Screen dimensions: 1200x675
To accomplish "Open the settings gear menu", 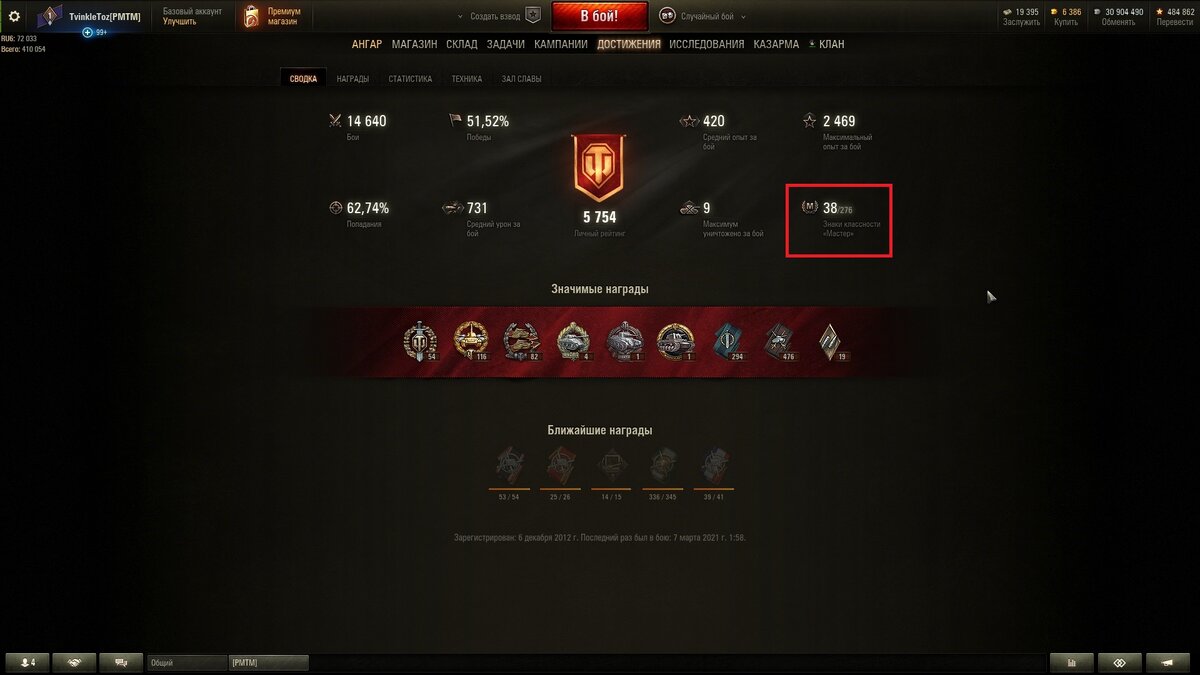I will (x=14, y=16).
